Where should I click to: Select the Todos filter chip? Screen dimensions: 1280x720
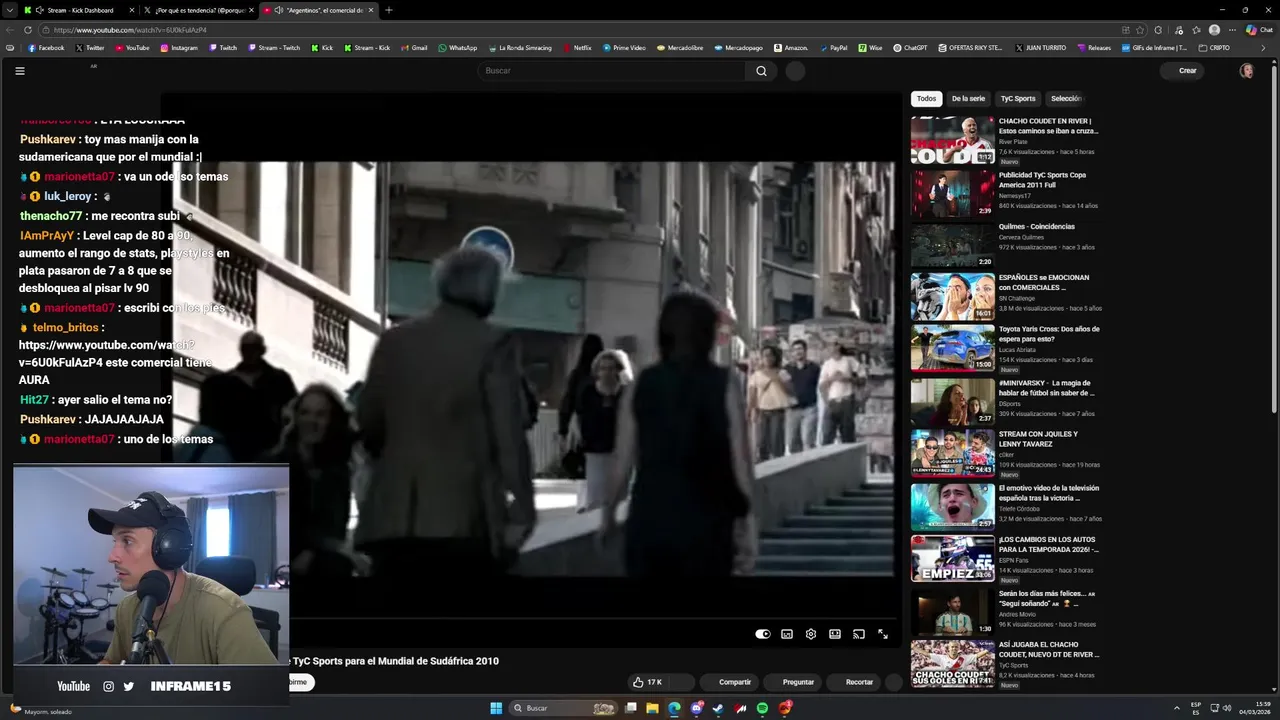(927, 99)
